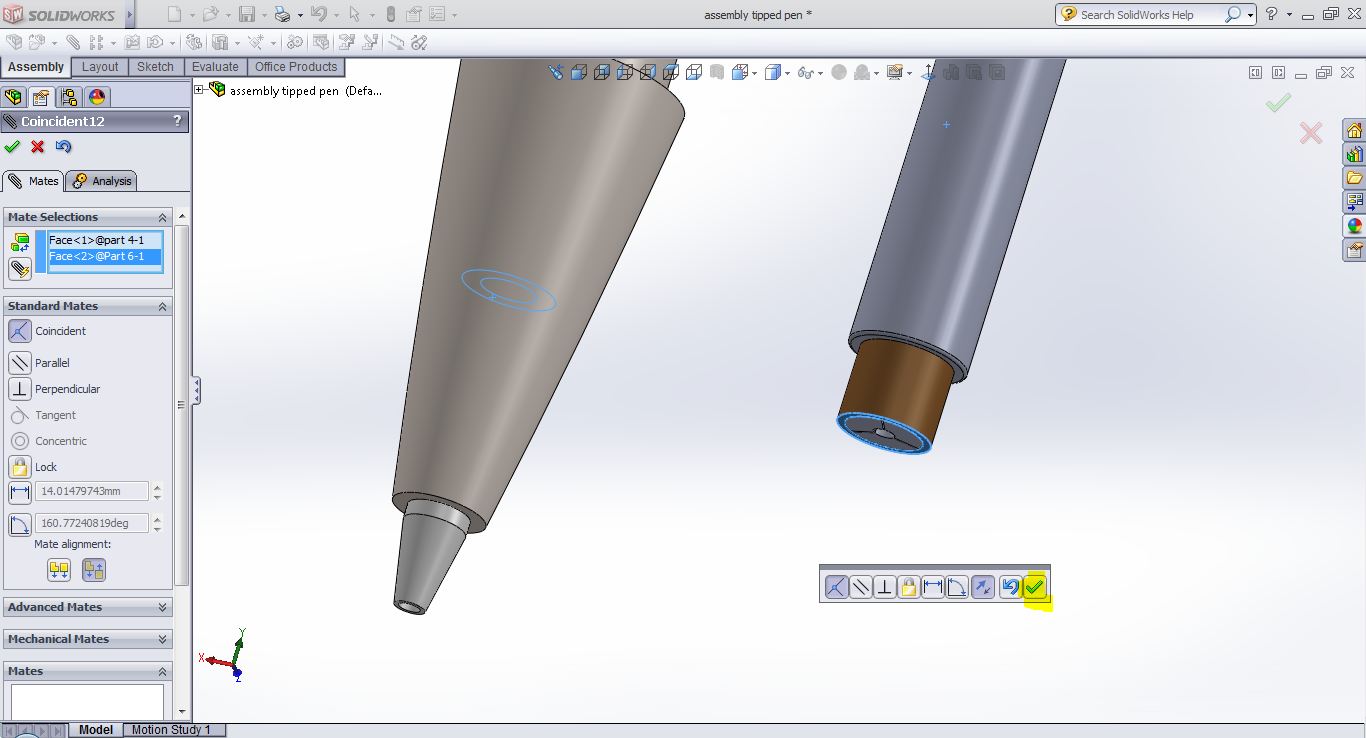The image size is (1366, 738).
Task: Click the Mates tab in PropertyManager
Action: click(33, 181)
